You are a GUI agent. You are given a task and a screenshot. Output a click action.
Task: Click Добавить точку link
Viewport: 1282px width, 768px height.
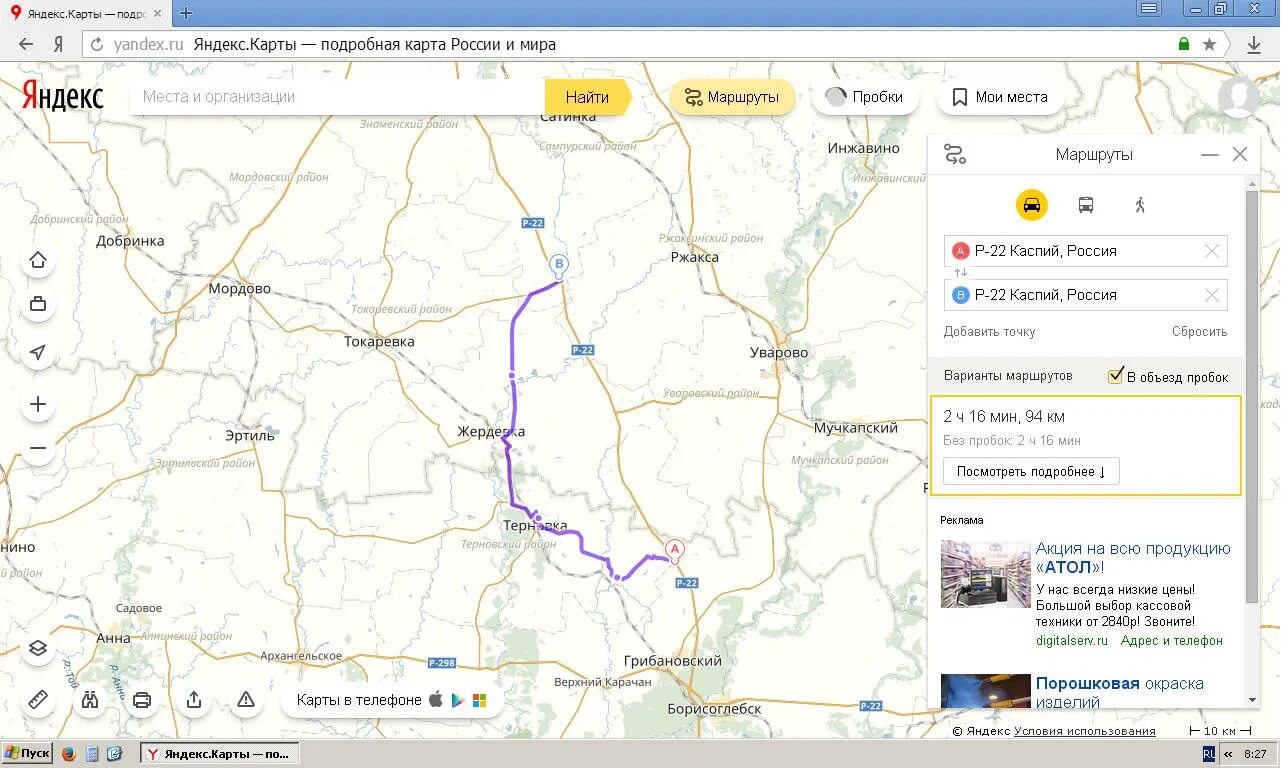point(989,331)
